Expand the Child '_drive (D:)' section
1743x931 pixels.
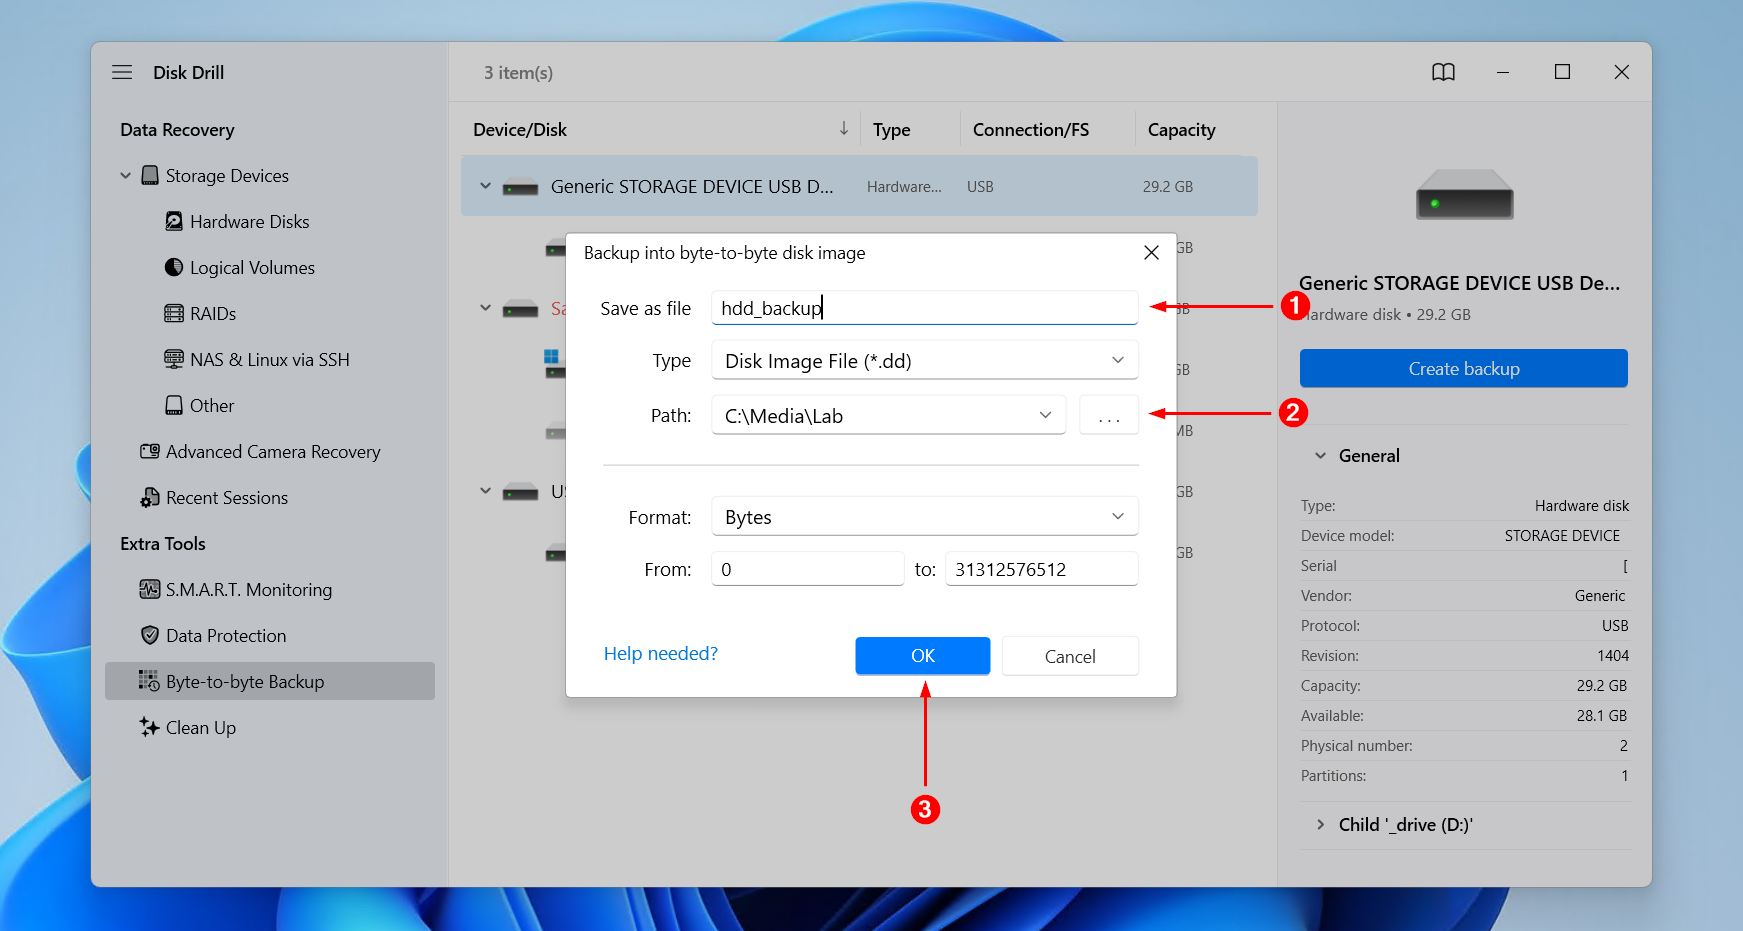pyautogui.click(x=1320, y=825)
